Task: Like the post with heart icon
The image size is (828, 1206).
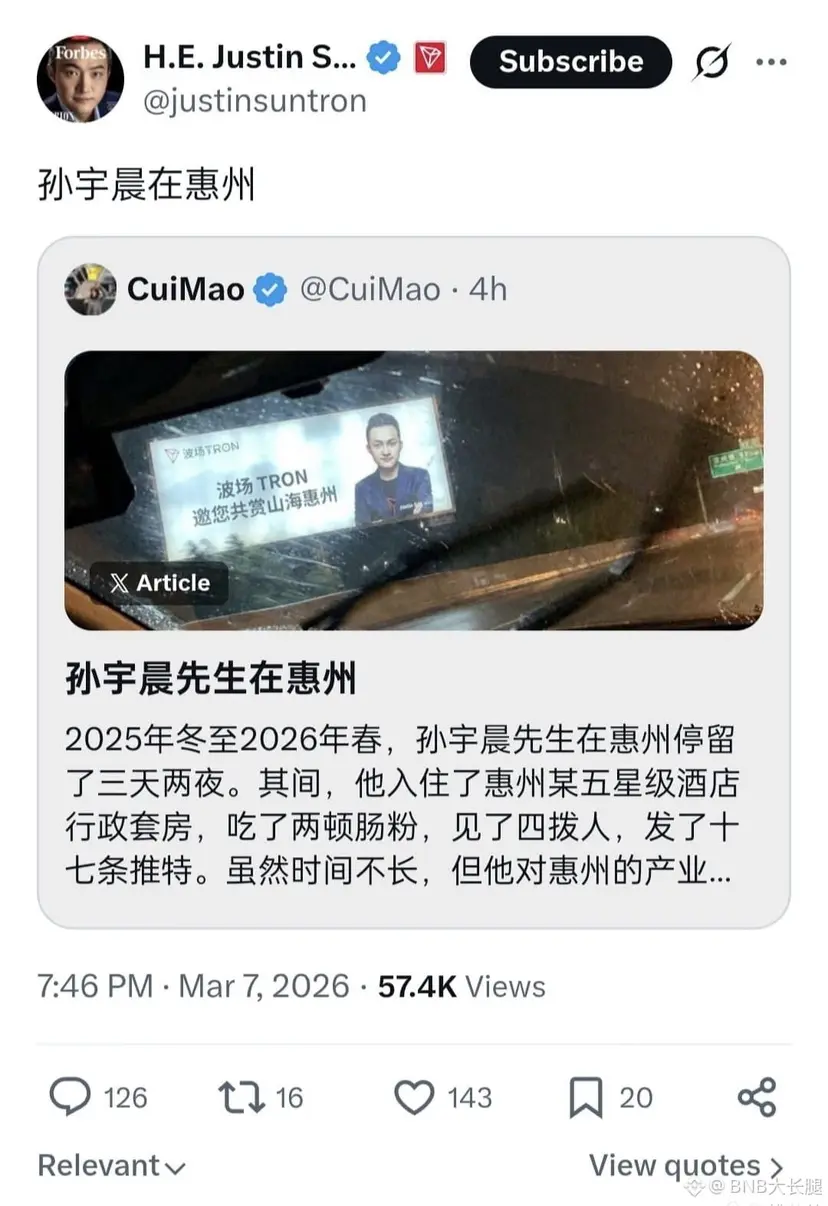Action: coord(414,1097)
